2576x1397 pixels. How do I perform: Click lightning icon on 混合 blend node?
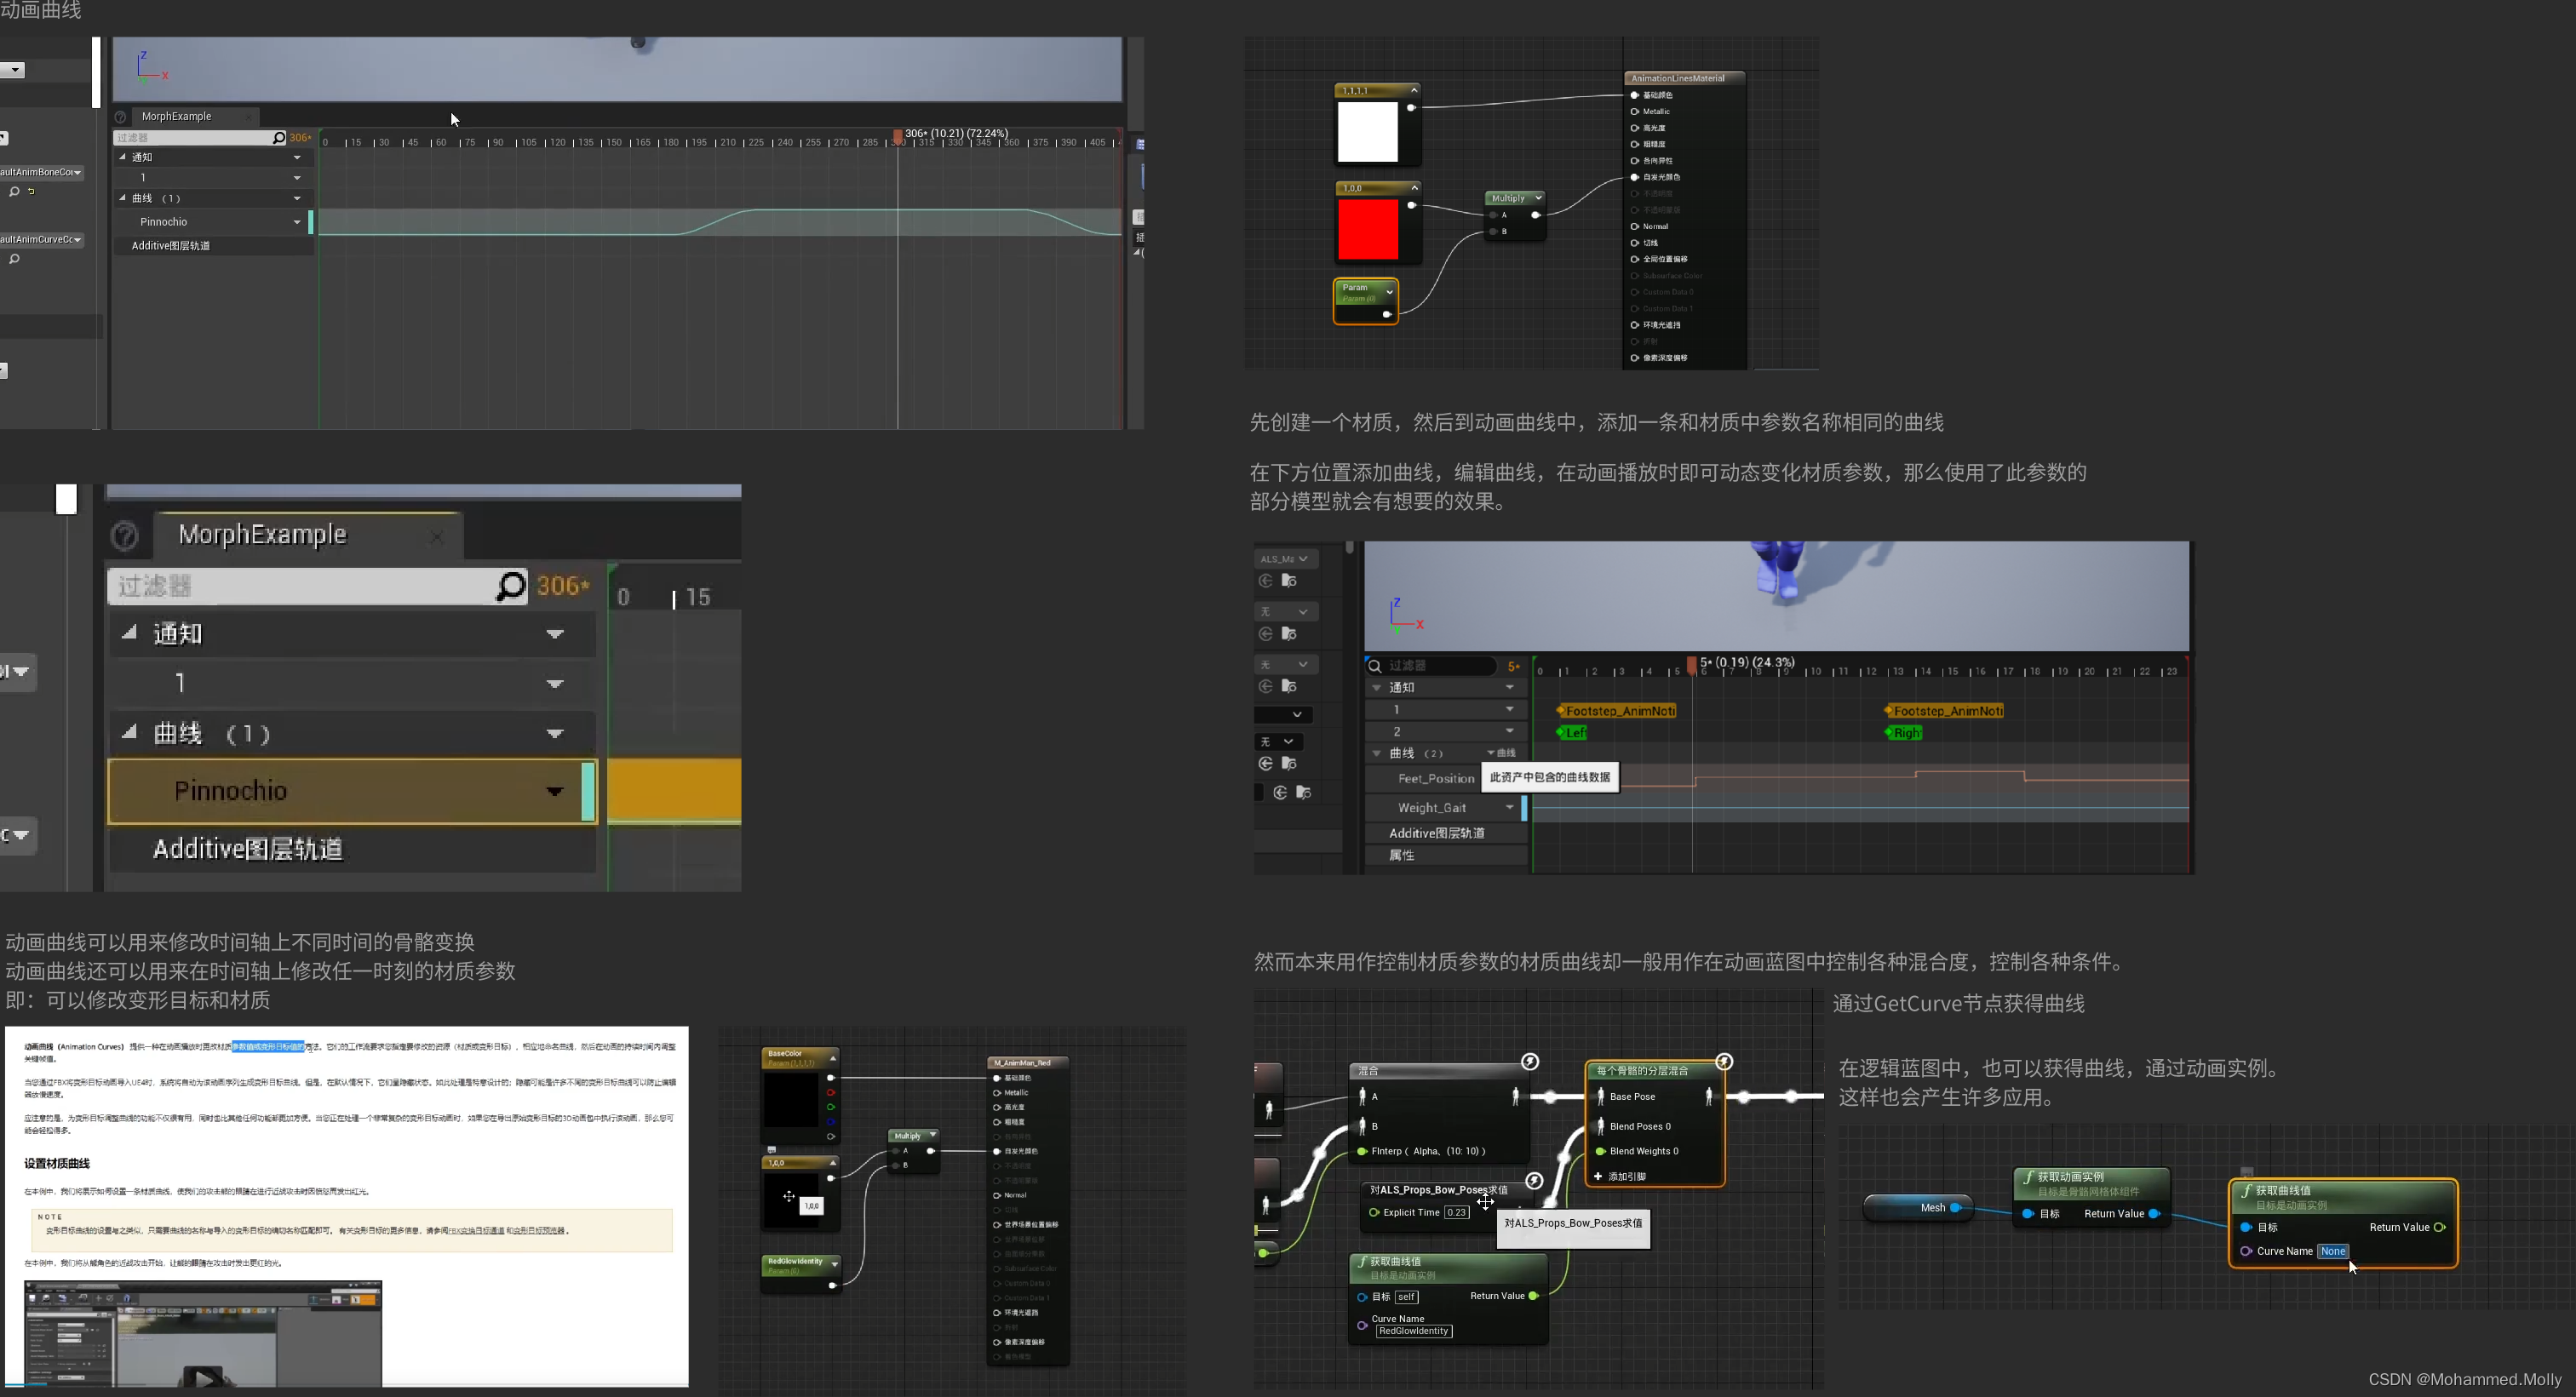click(1529, 1061)
